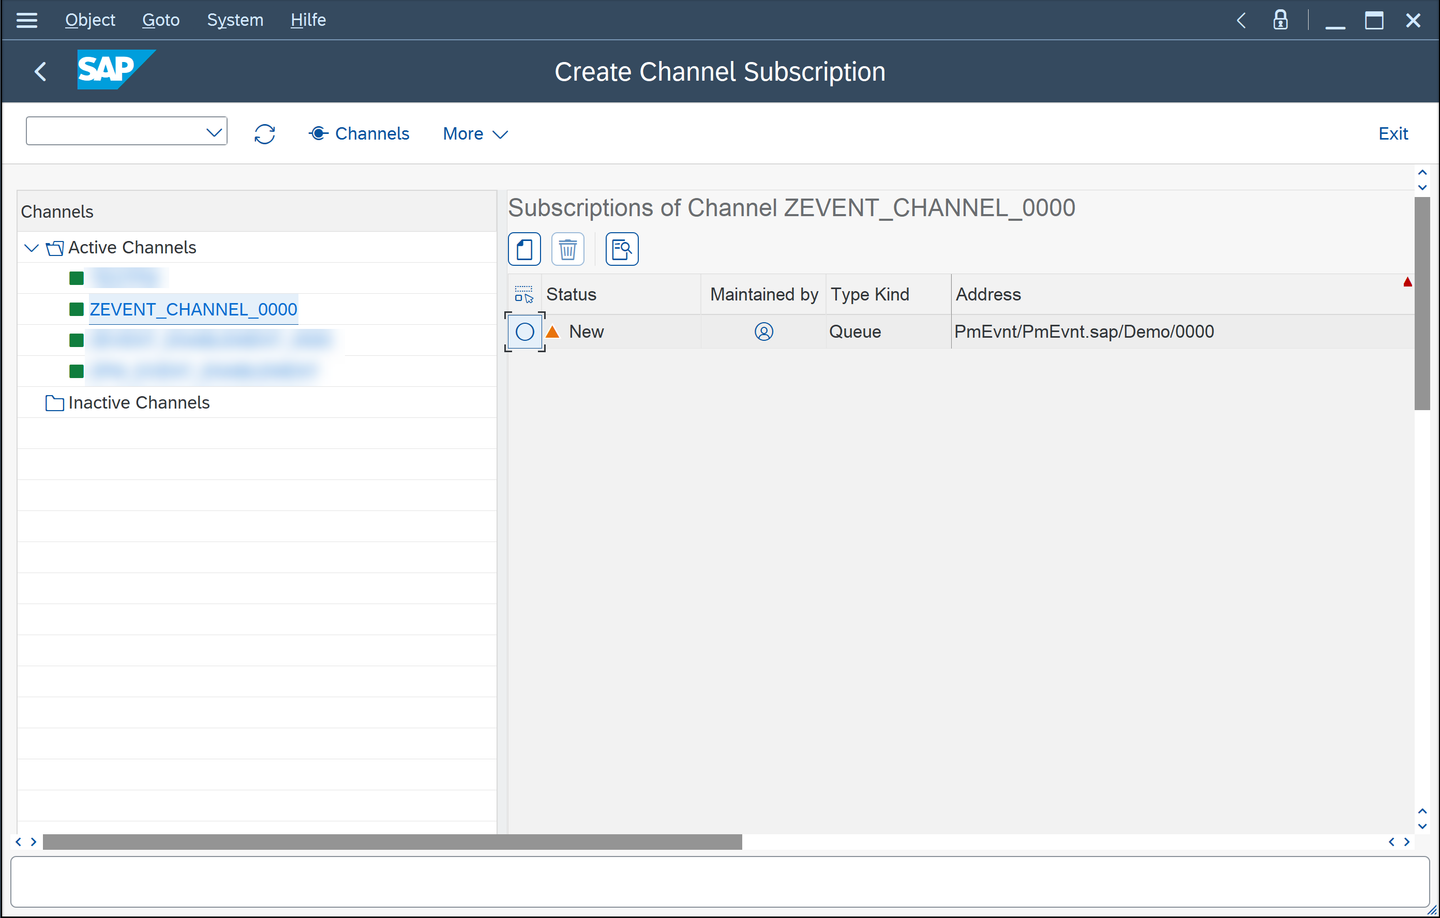Go back using the back arrow
Screen dimensions: 1440x918
coord(41,71)
